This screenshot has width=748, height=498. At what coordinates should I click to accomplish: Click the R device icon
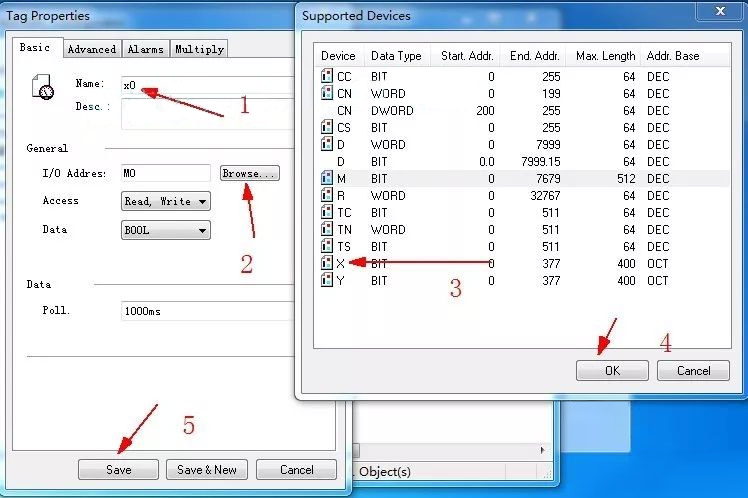pos(326,195)
